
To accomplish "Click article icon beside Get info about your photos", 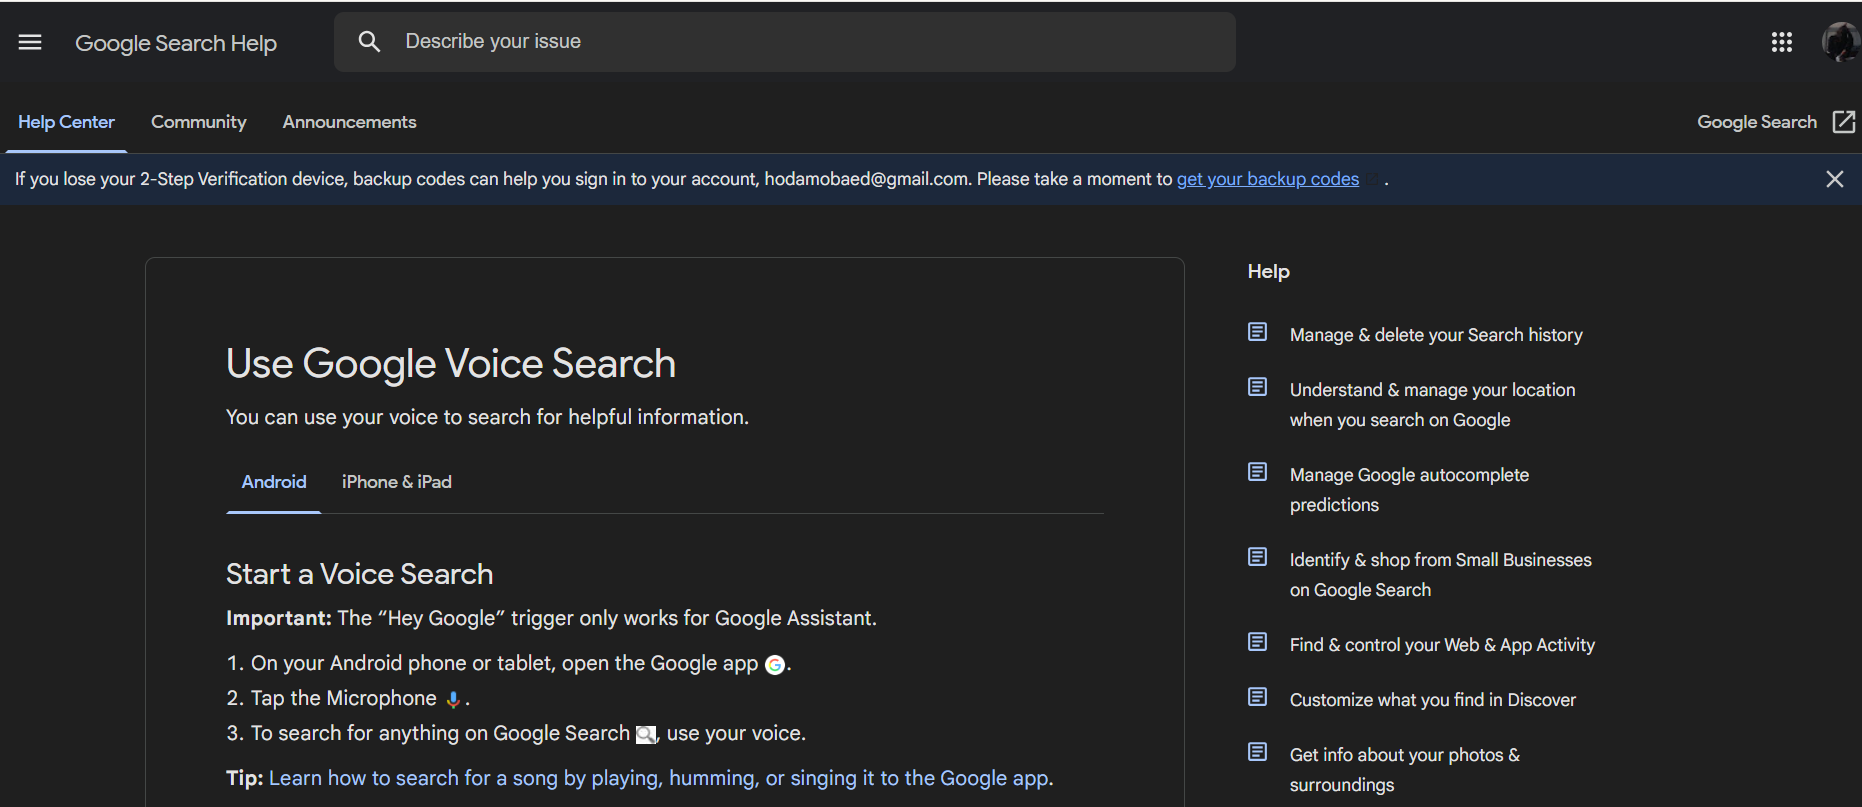I will 1257,752.
